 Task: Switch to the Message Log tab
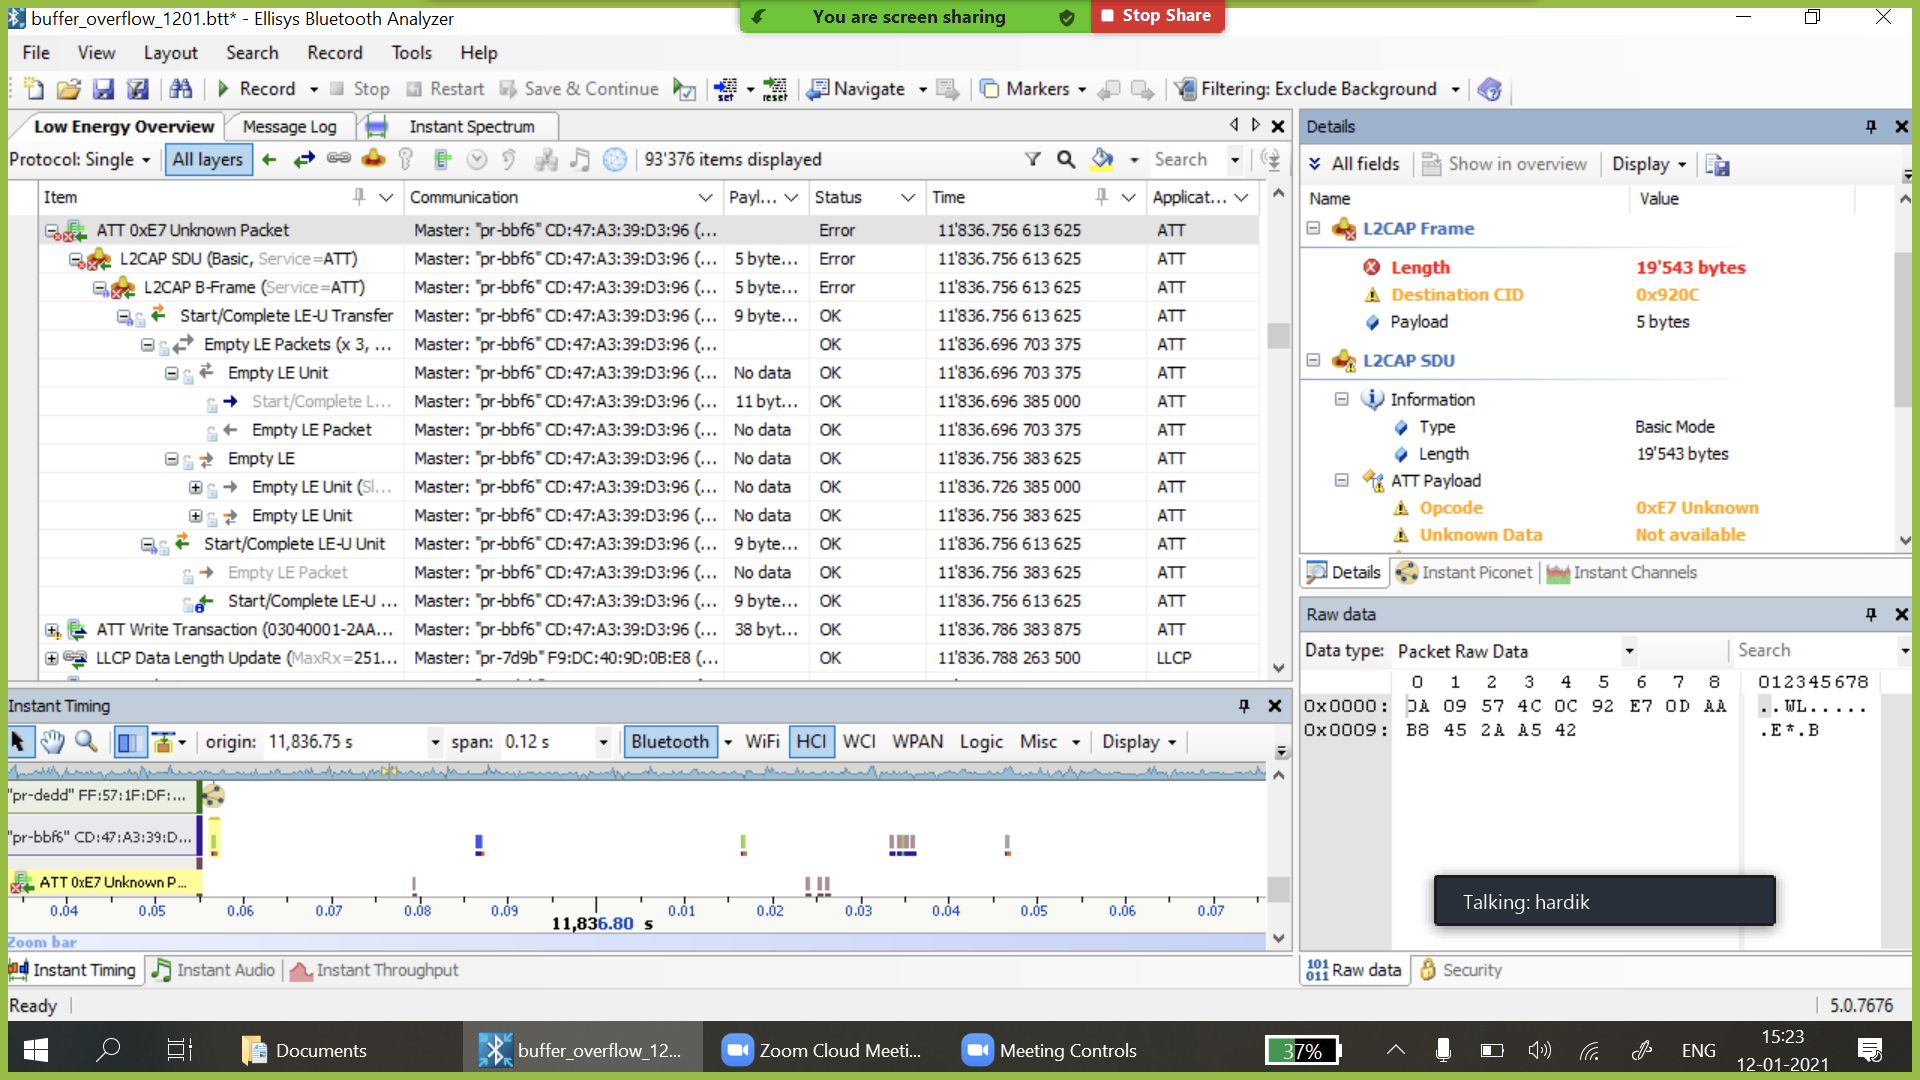click(289, 127)
